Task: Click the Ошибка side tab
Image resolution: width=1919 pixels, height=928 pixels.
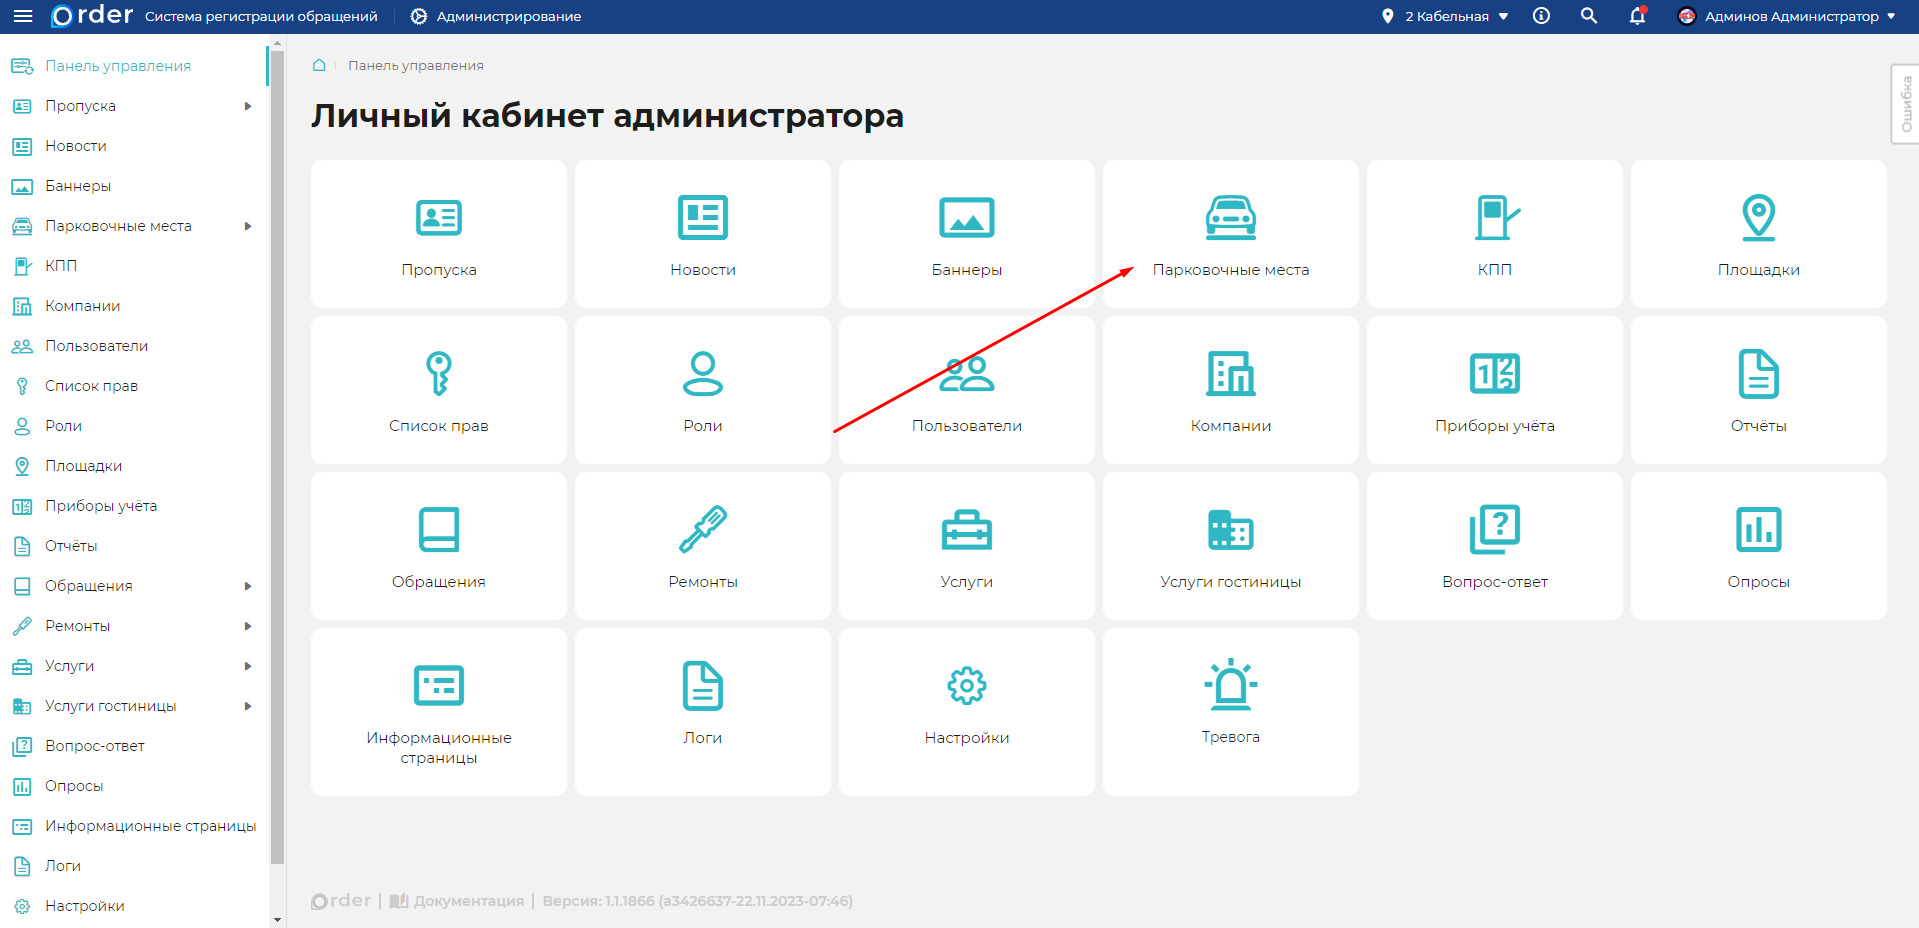Action: click(1906, 104)
